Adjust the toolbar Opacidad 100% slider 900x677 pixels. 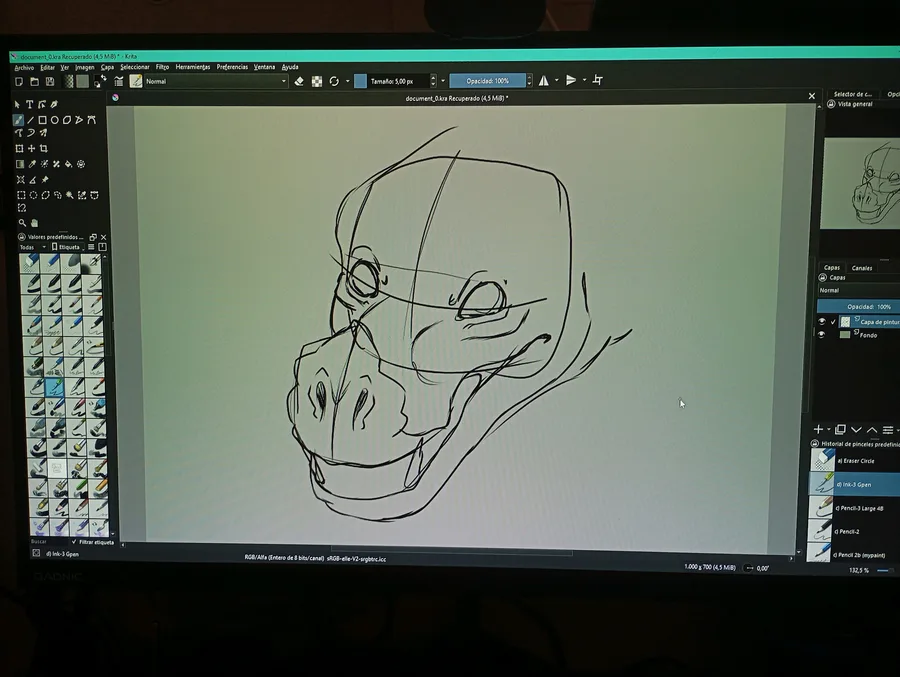(x=487, y=81)
